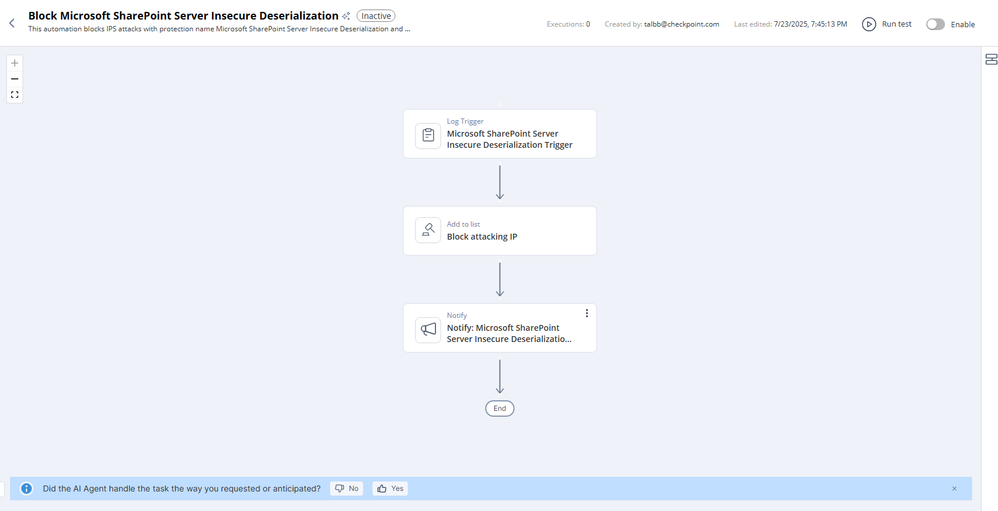The width and height of the screenshot is (998, 511).
Task: Fit the workflow to screen
Action: pyautogui.click(x=15, y=95)
